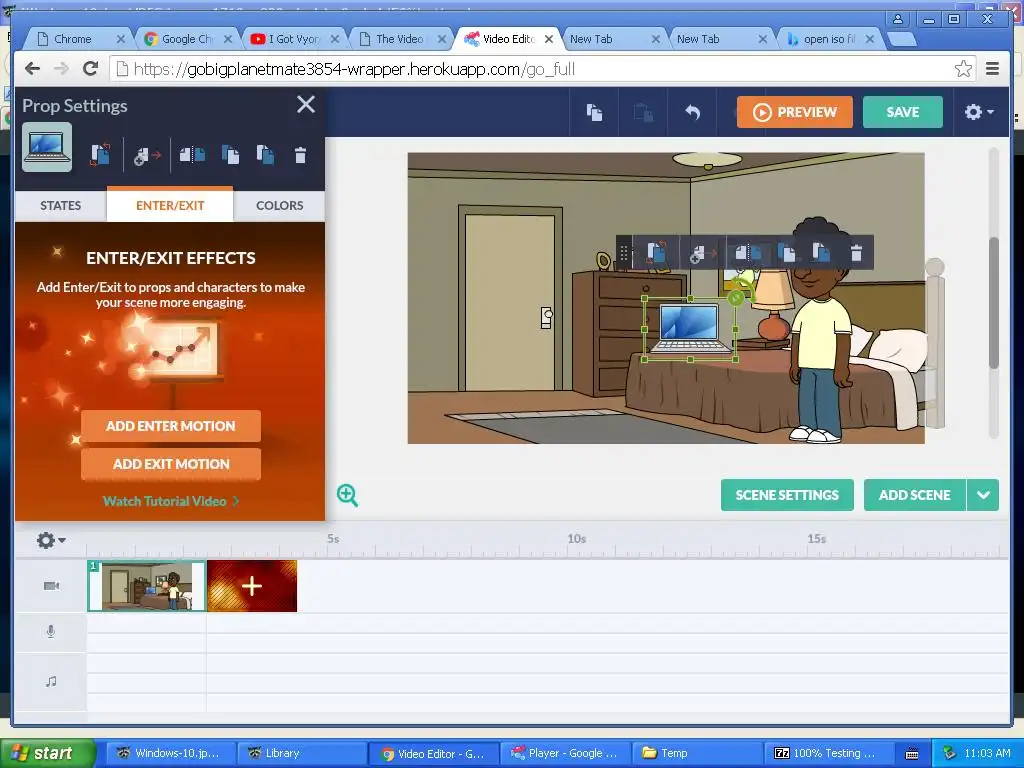Screen dimensions: 1024x768
Task: Click the copy icon in top toolbar
Action: (594, 112)
